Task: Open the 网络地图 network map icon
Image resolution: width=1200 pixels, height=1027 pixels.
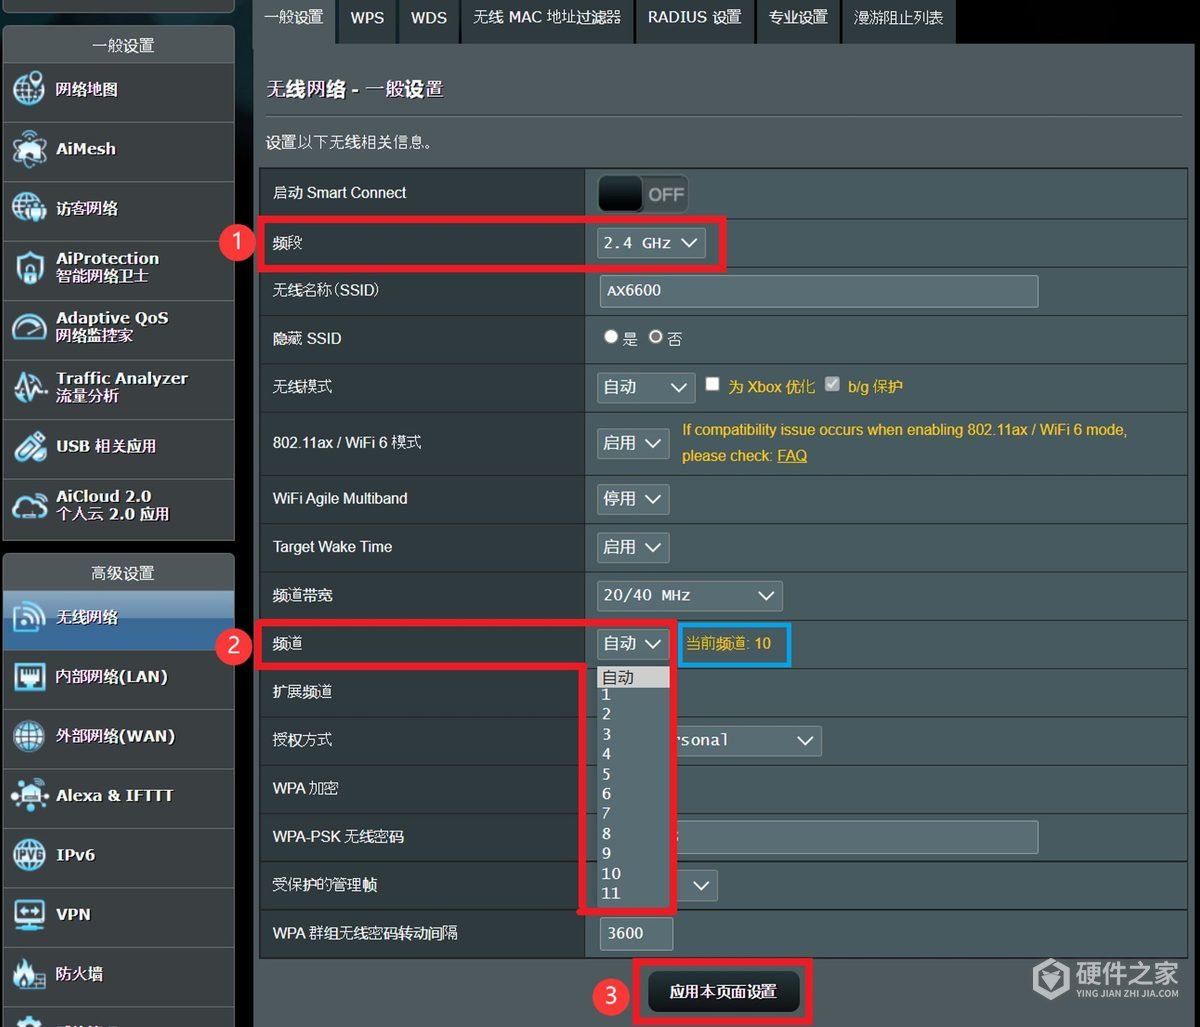Action: (29, 89)
